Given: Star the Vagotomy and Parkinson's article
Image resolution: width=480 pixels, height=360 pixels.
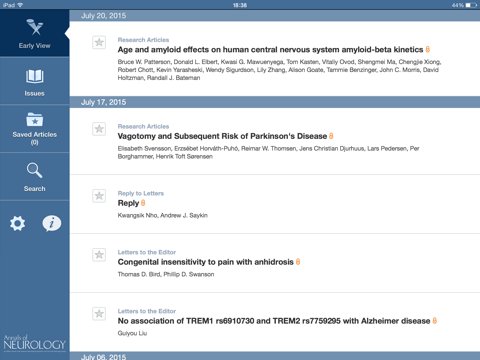Looking at the screenshot, I should point(99,129).
